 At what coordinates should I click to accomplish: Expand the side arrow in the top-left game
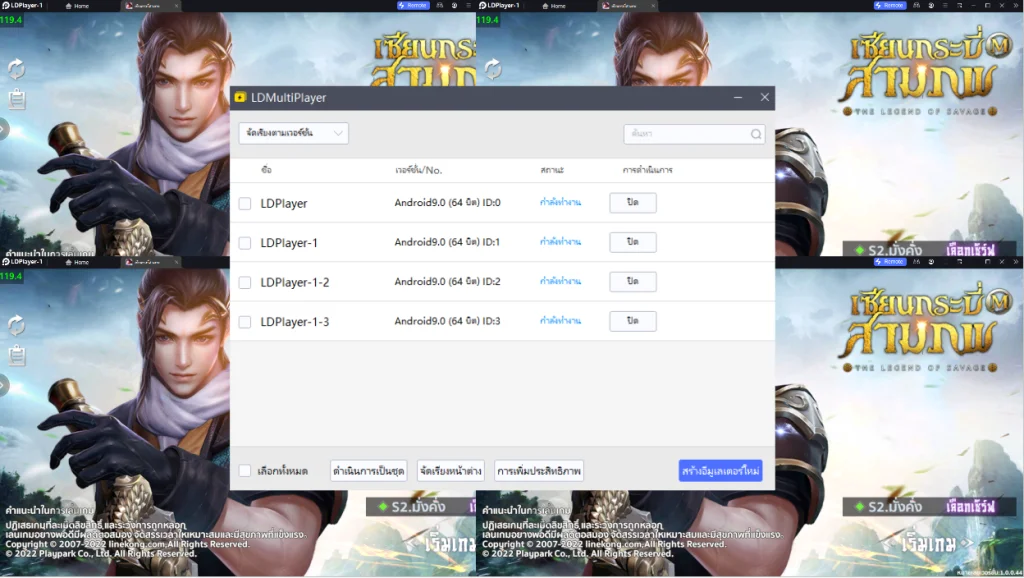[x=4, y=129]
